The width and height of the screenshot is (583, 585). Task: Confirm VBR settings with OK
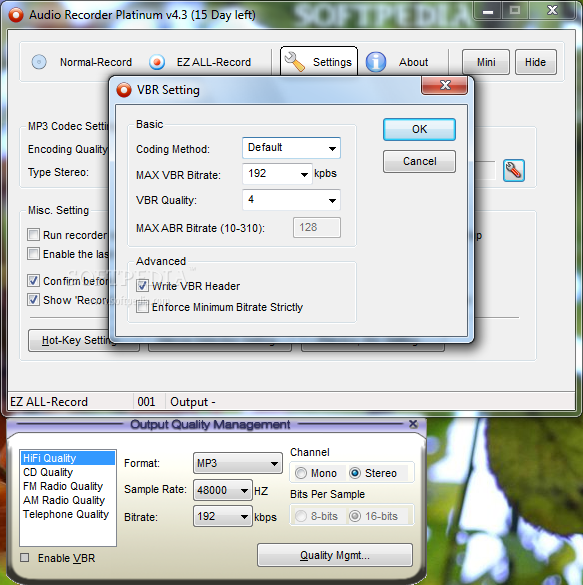pyautogui.click(x=419, y=129)
